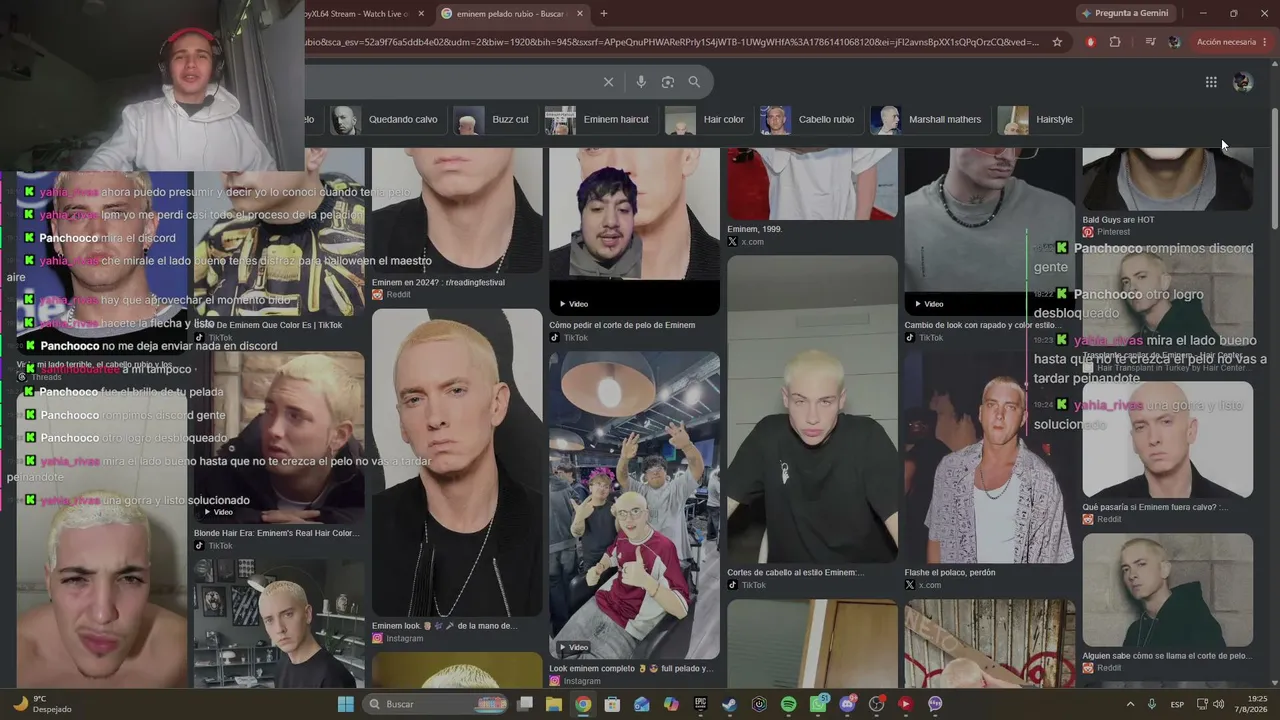Open the Chrome profile avatar in toolbar
The height and width of the screenshot is (720, 1280).
[1174, 42]
